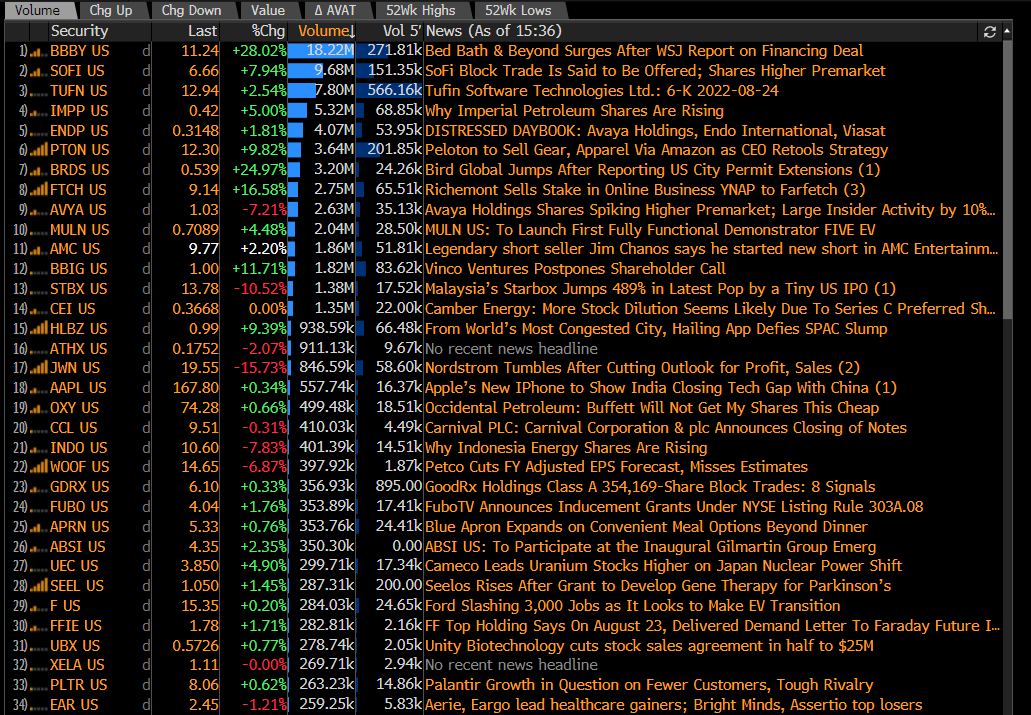Open Petco Cuts FY Adjusted EPS headline

[x=616, y=467]
